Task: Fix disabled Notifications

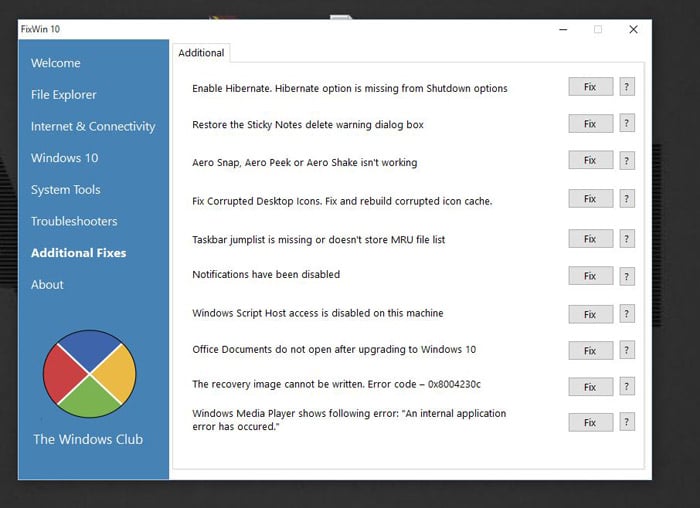Action: point(591,276)
